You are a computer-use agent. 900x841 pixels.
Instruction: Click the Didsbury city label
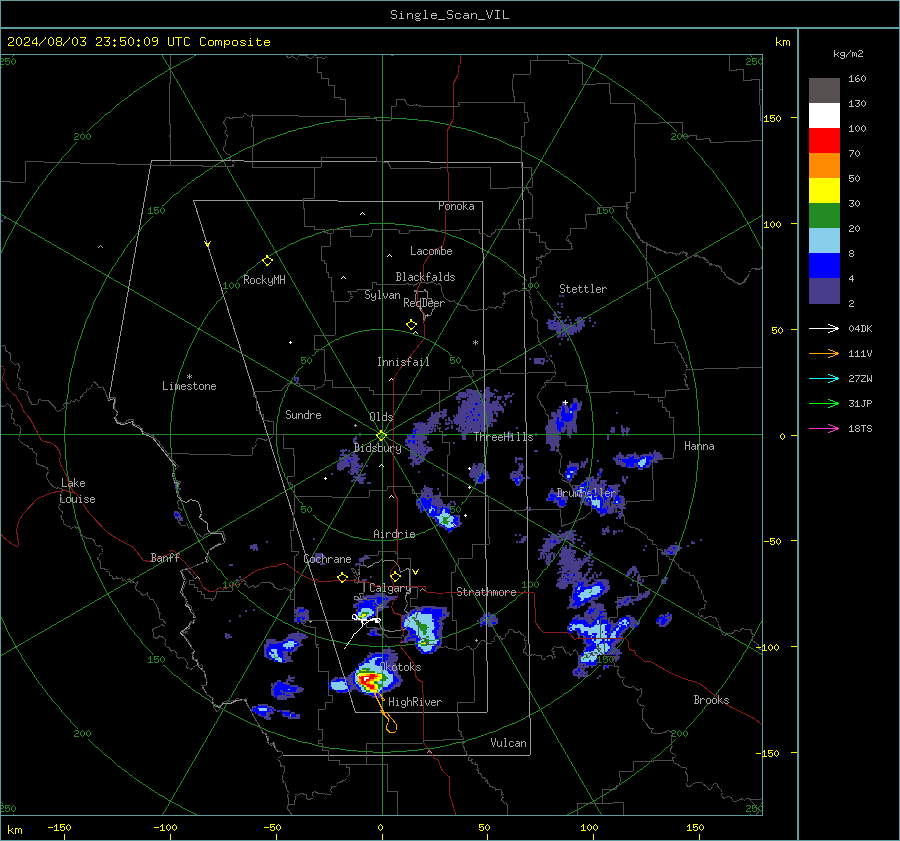point(378,448)
